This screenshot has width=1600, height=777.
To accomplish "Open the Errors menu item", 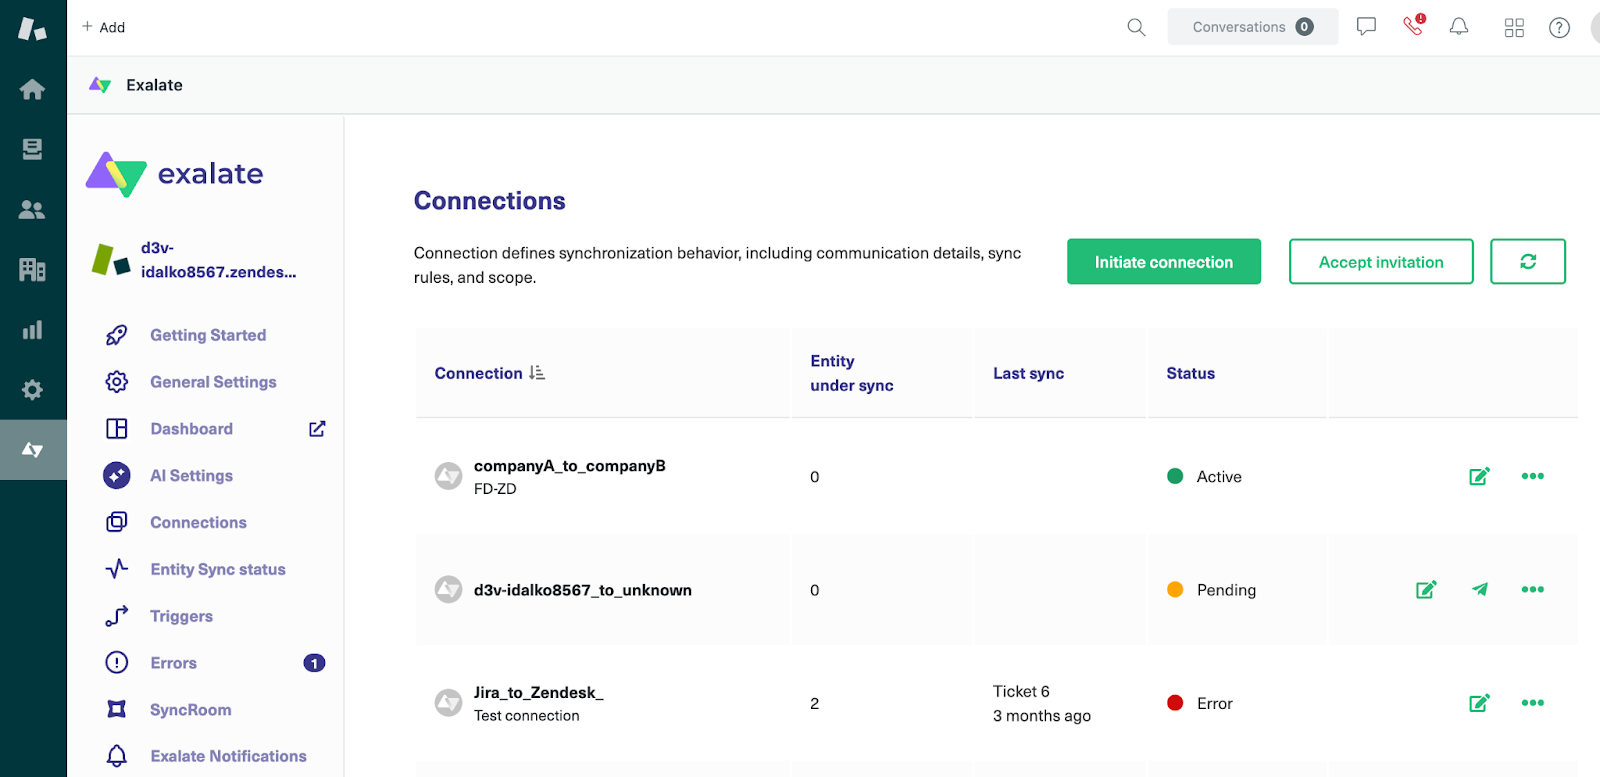I will [173, 663].
